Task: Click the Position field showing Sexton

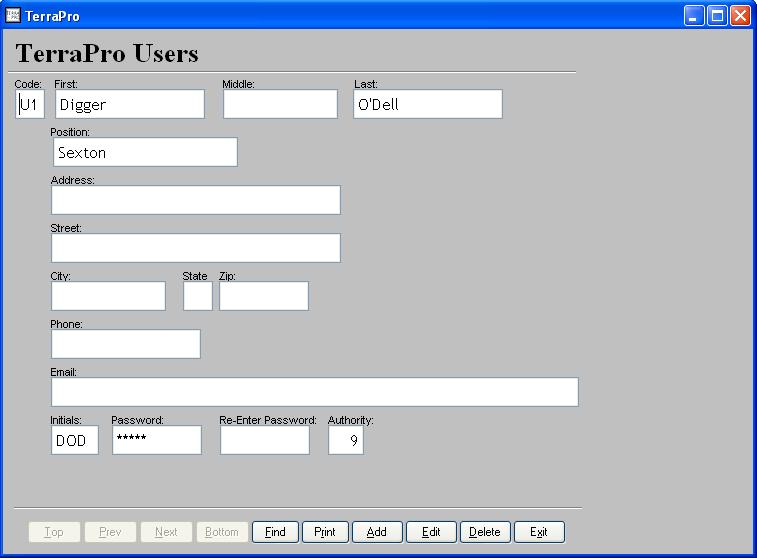Action: pyautogui.click(x=145, y=152)
